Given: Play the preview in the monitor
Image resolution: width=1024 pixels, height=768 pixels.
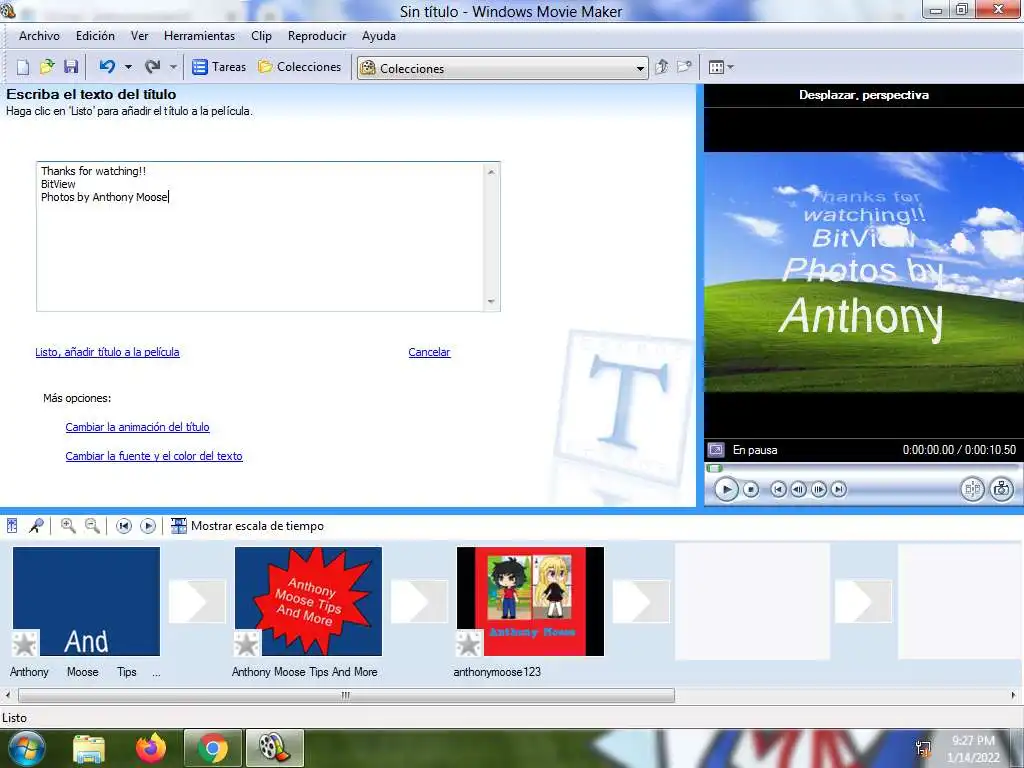Looking at the screenshot, I should tap(726, 489).
